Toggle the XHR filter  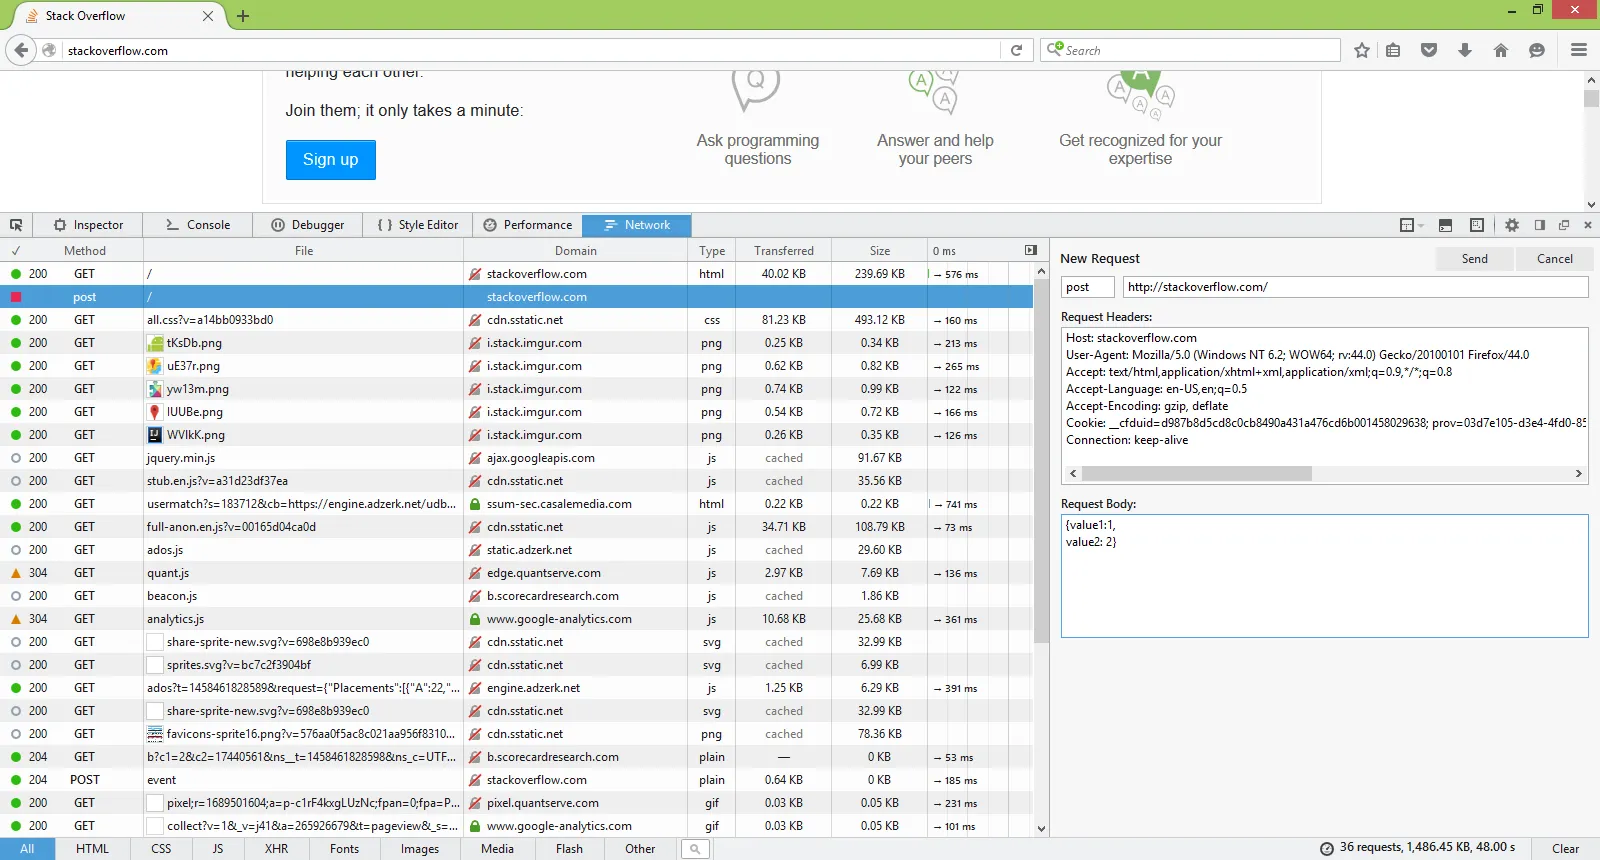point(277,849)
